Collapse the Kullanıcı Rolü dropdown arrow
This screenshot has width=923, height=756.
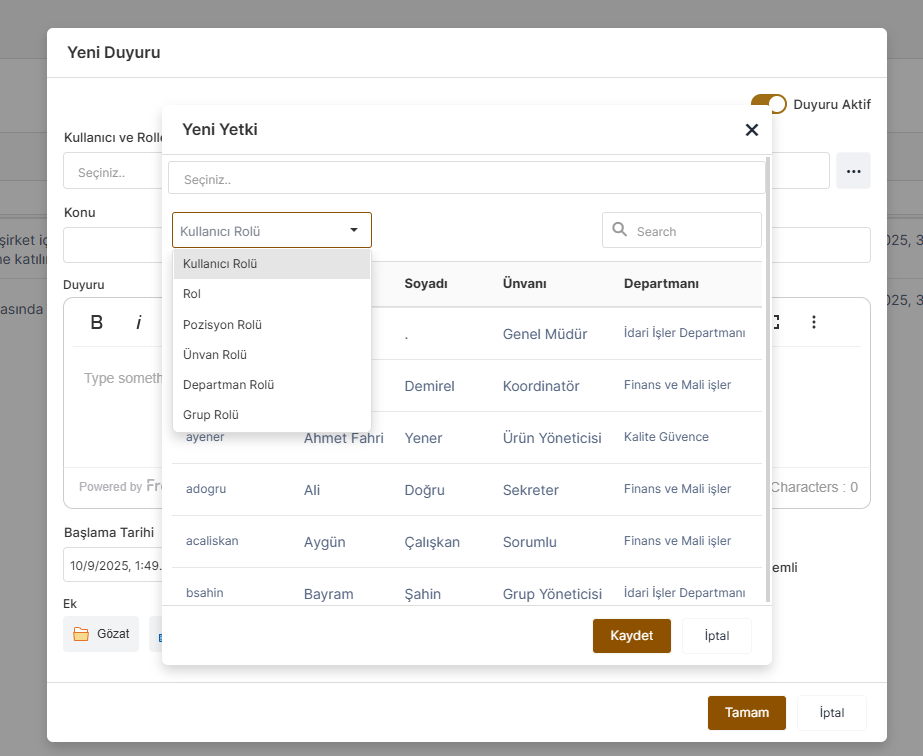(354, 230)
